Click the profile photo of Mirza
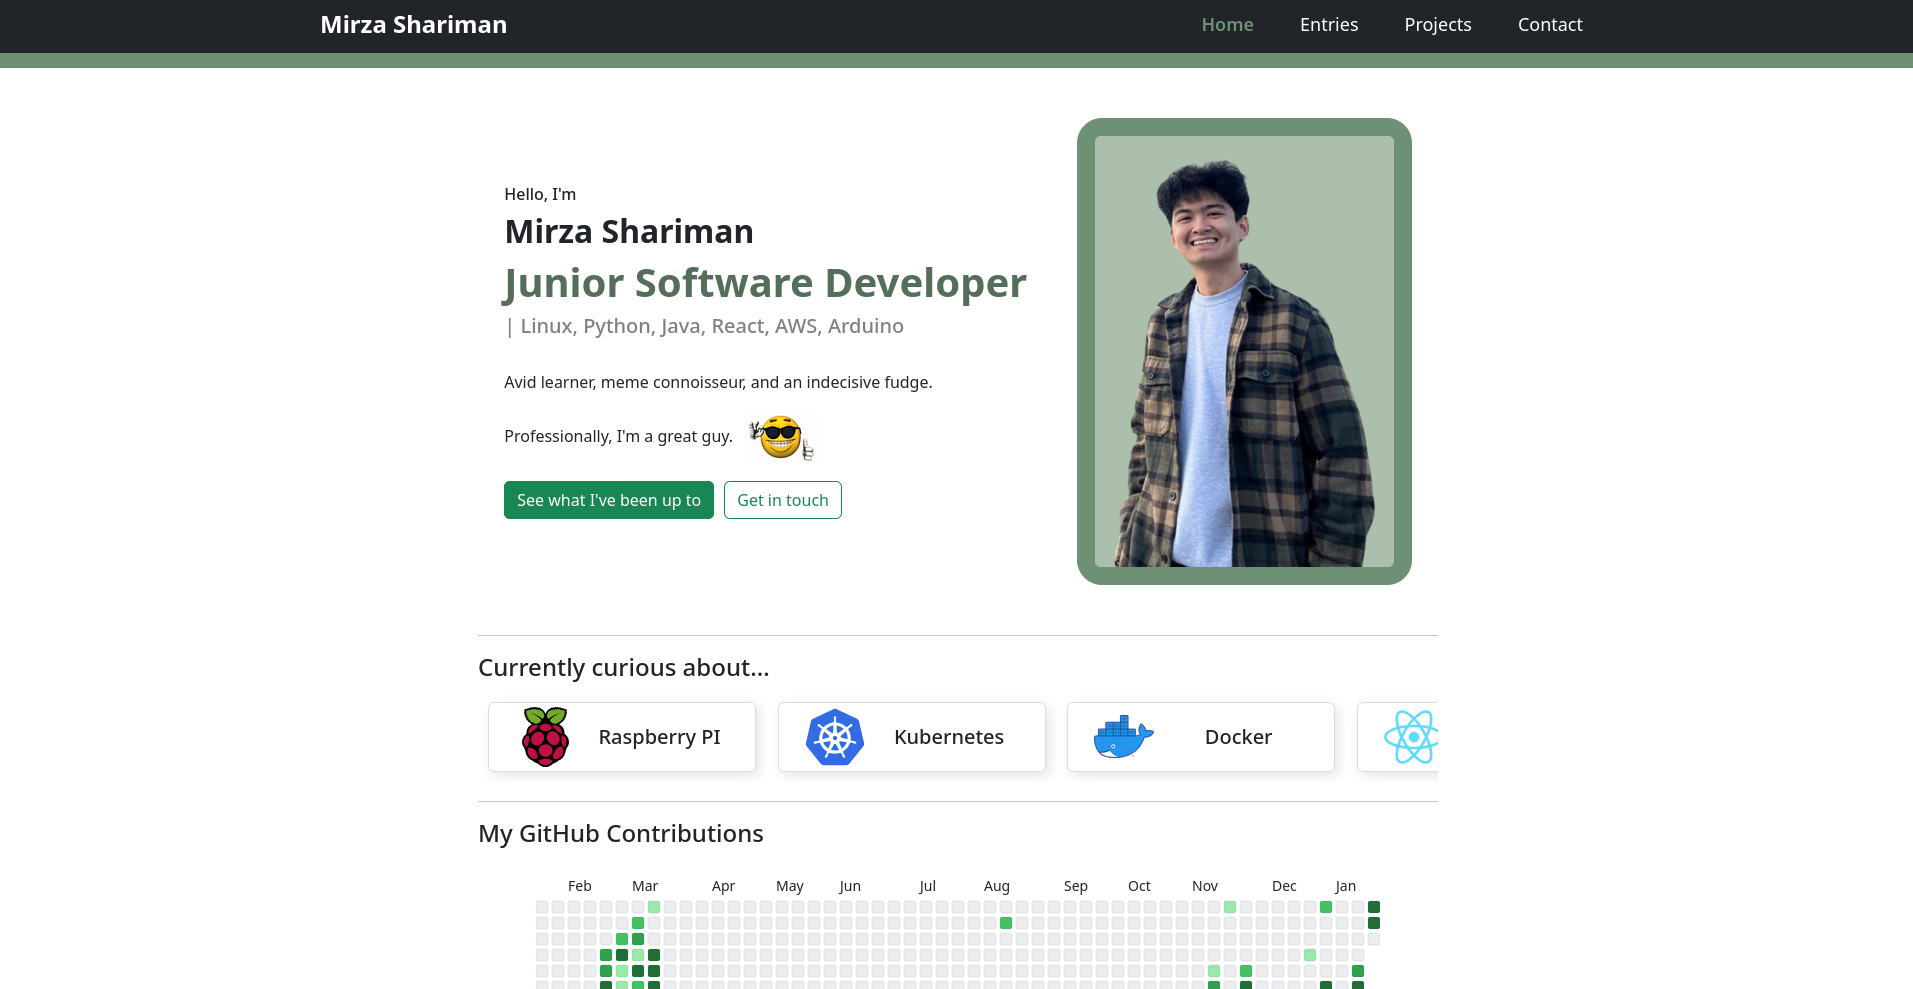This screenshot has width=1913, height=989. pos(1243,352)
